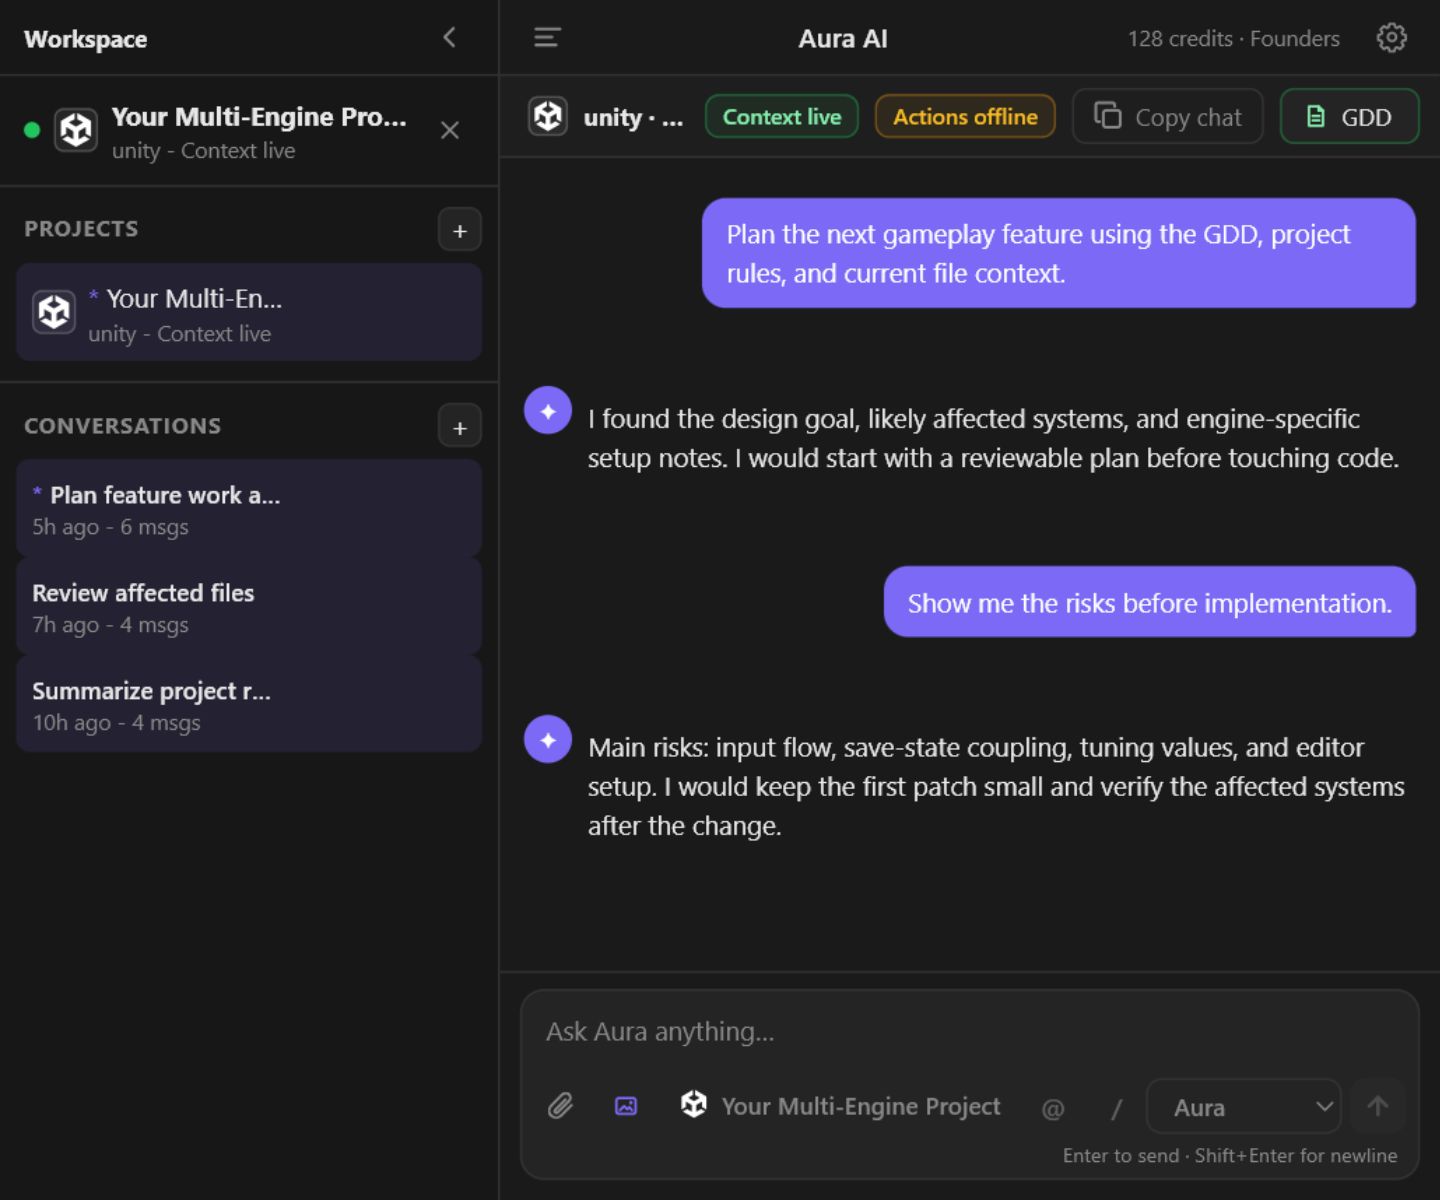Viewport: 1440px width, 1200px height.
Task: Click the Actions offline status badge
Action: tap(965, 117)
